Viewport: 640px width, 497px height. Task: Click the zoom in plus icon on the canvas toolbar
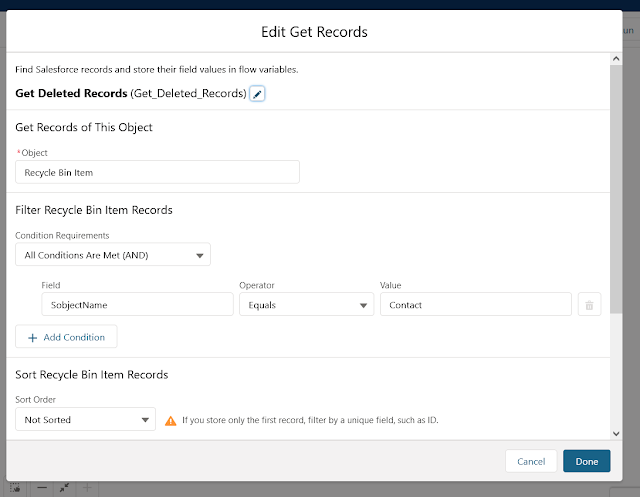87,488
